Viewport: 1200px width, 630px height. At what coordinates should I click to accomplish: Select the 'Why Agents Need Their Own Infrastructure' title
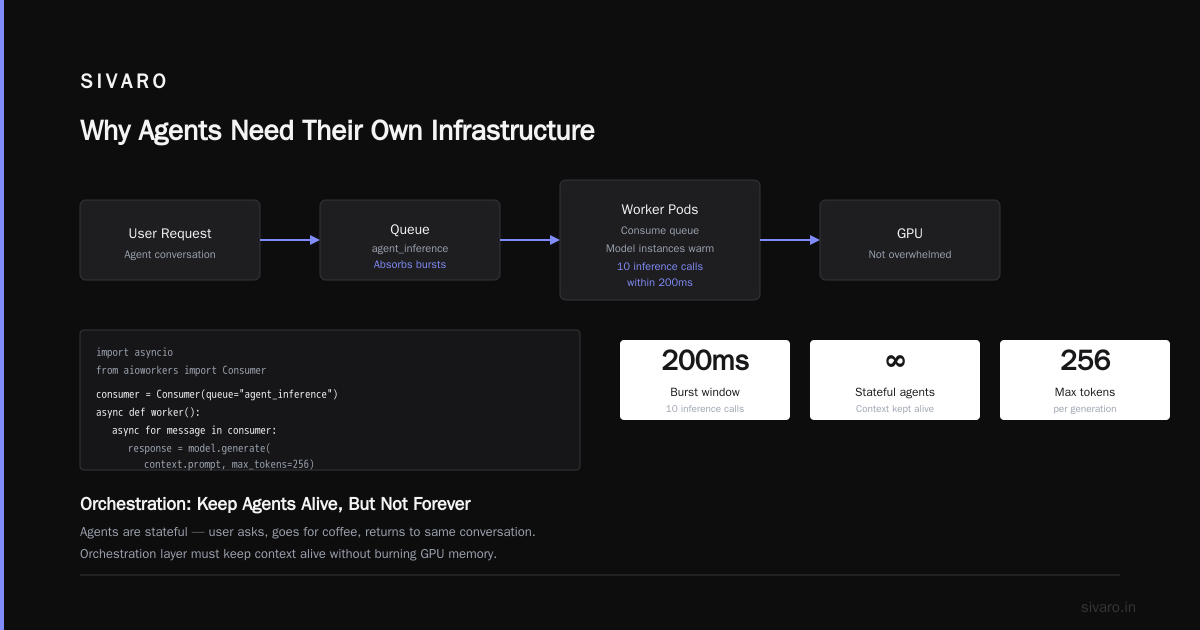(337, 131)
